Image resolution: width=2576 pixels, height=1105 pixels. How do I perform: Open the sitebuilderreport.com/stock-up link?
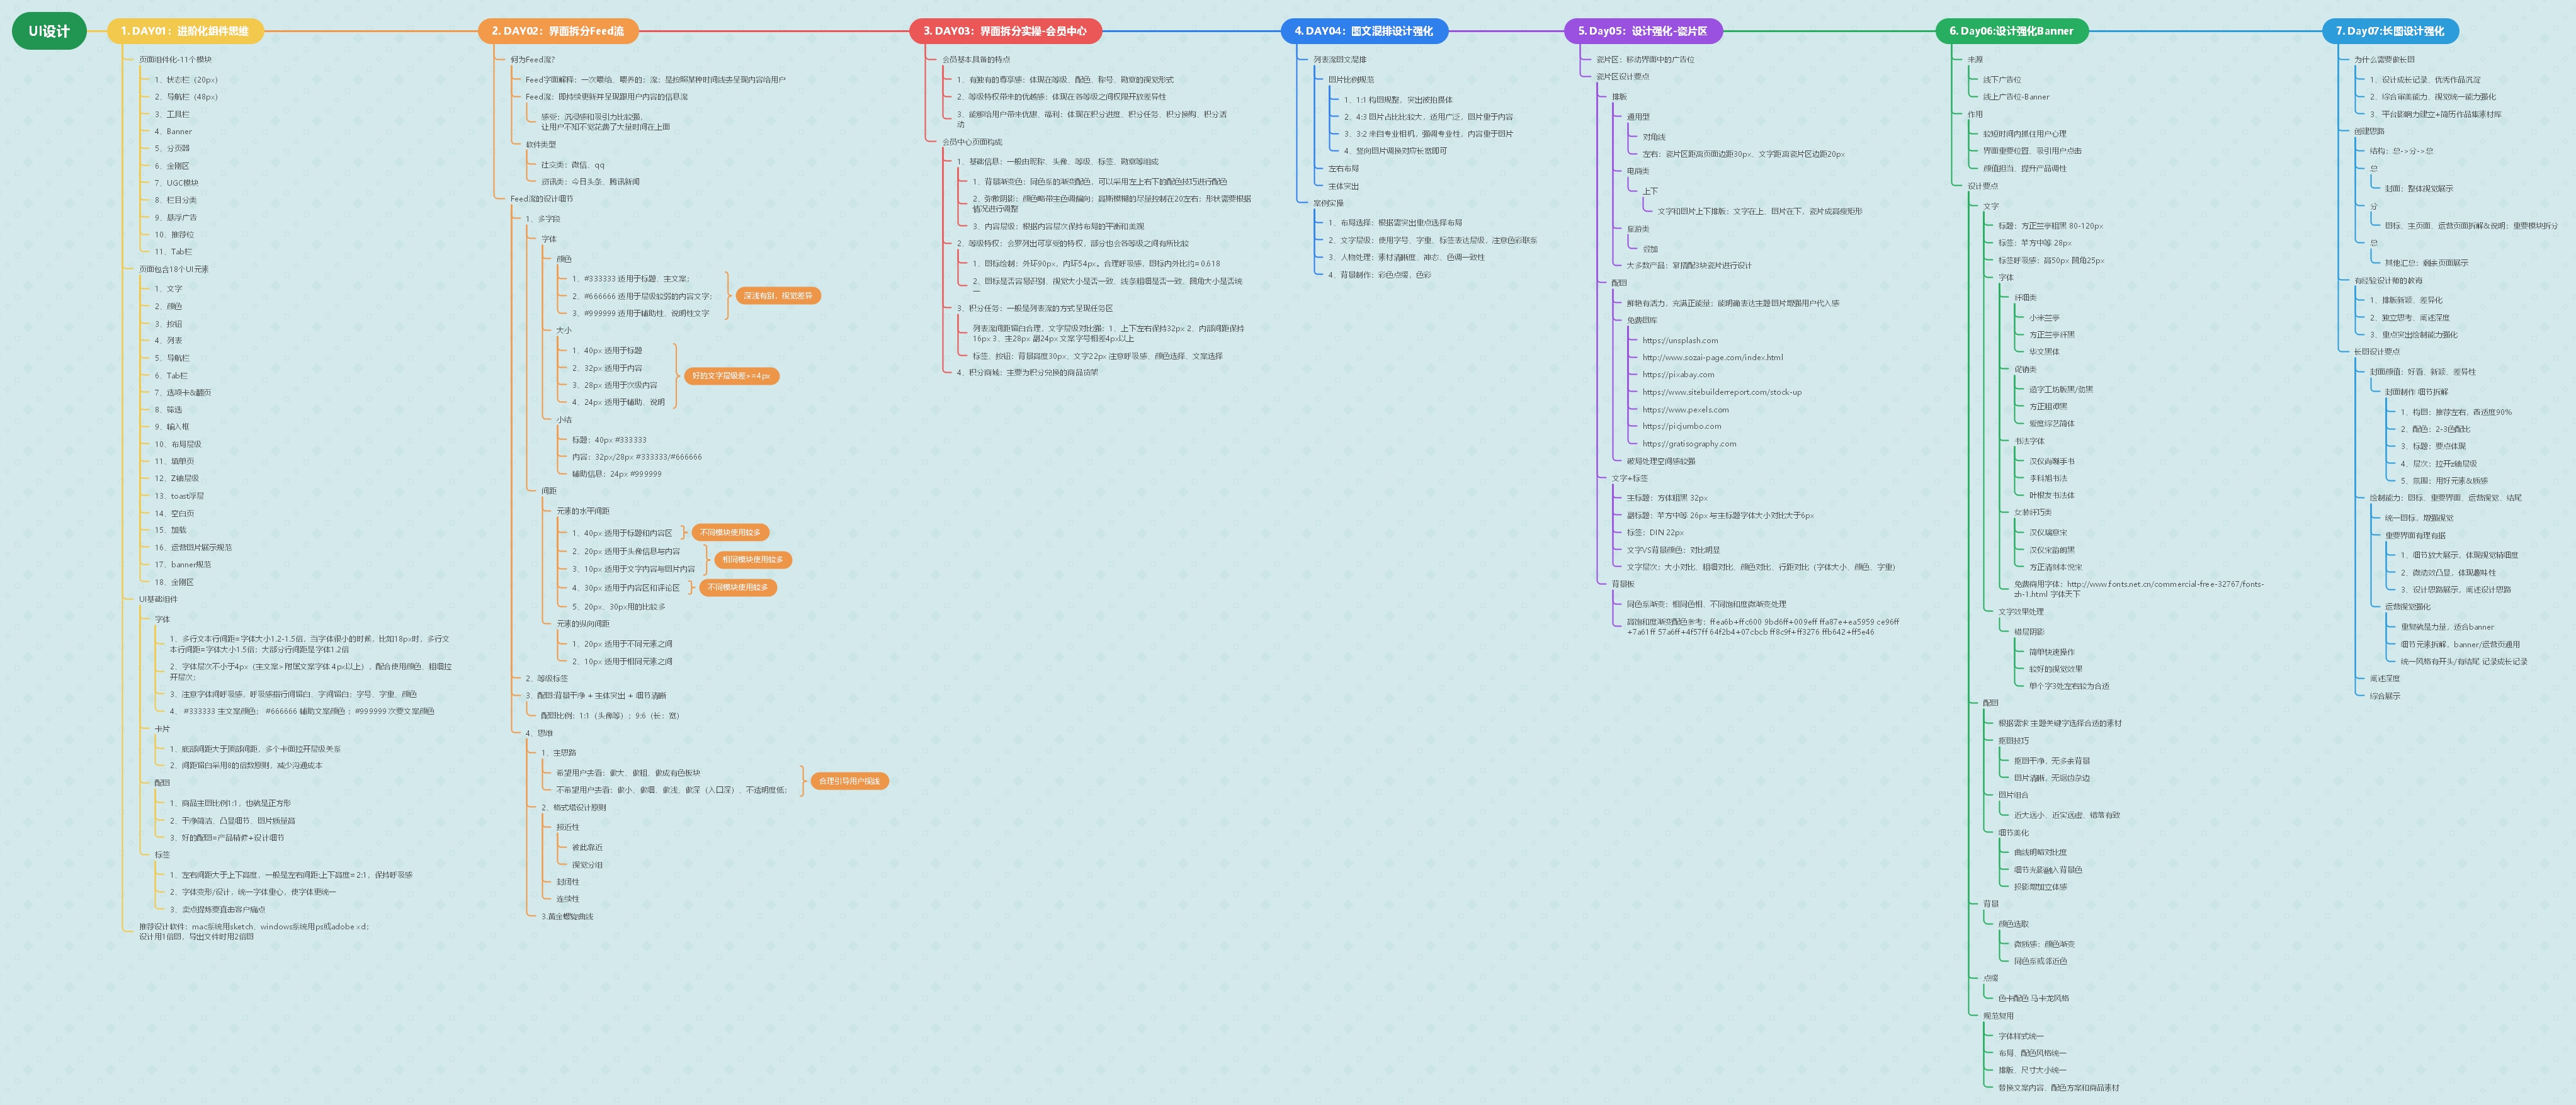tap(1721, 393)
